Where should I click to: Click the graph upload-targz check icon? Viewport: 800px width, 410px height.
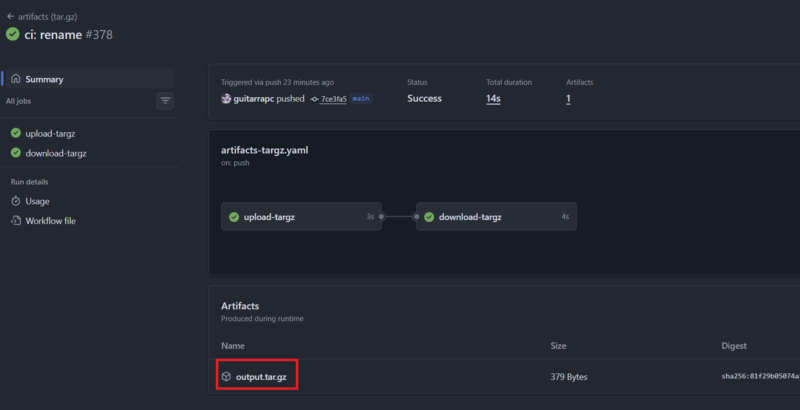click(x=234, y=217)
